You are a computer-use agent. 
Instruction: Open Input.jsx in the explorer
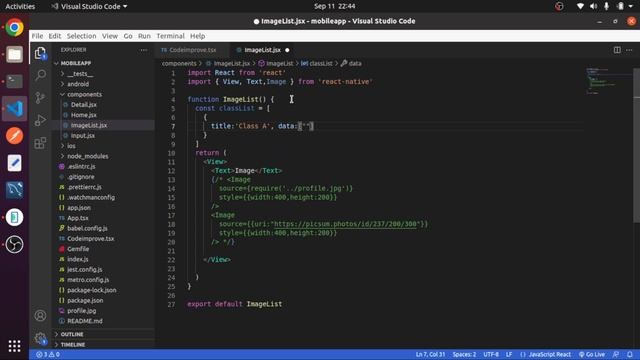[x=82, y=136]
